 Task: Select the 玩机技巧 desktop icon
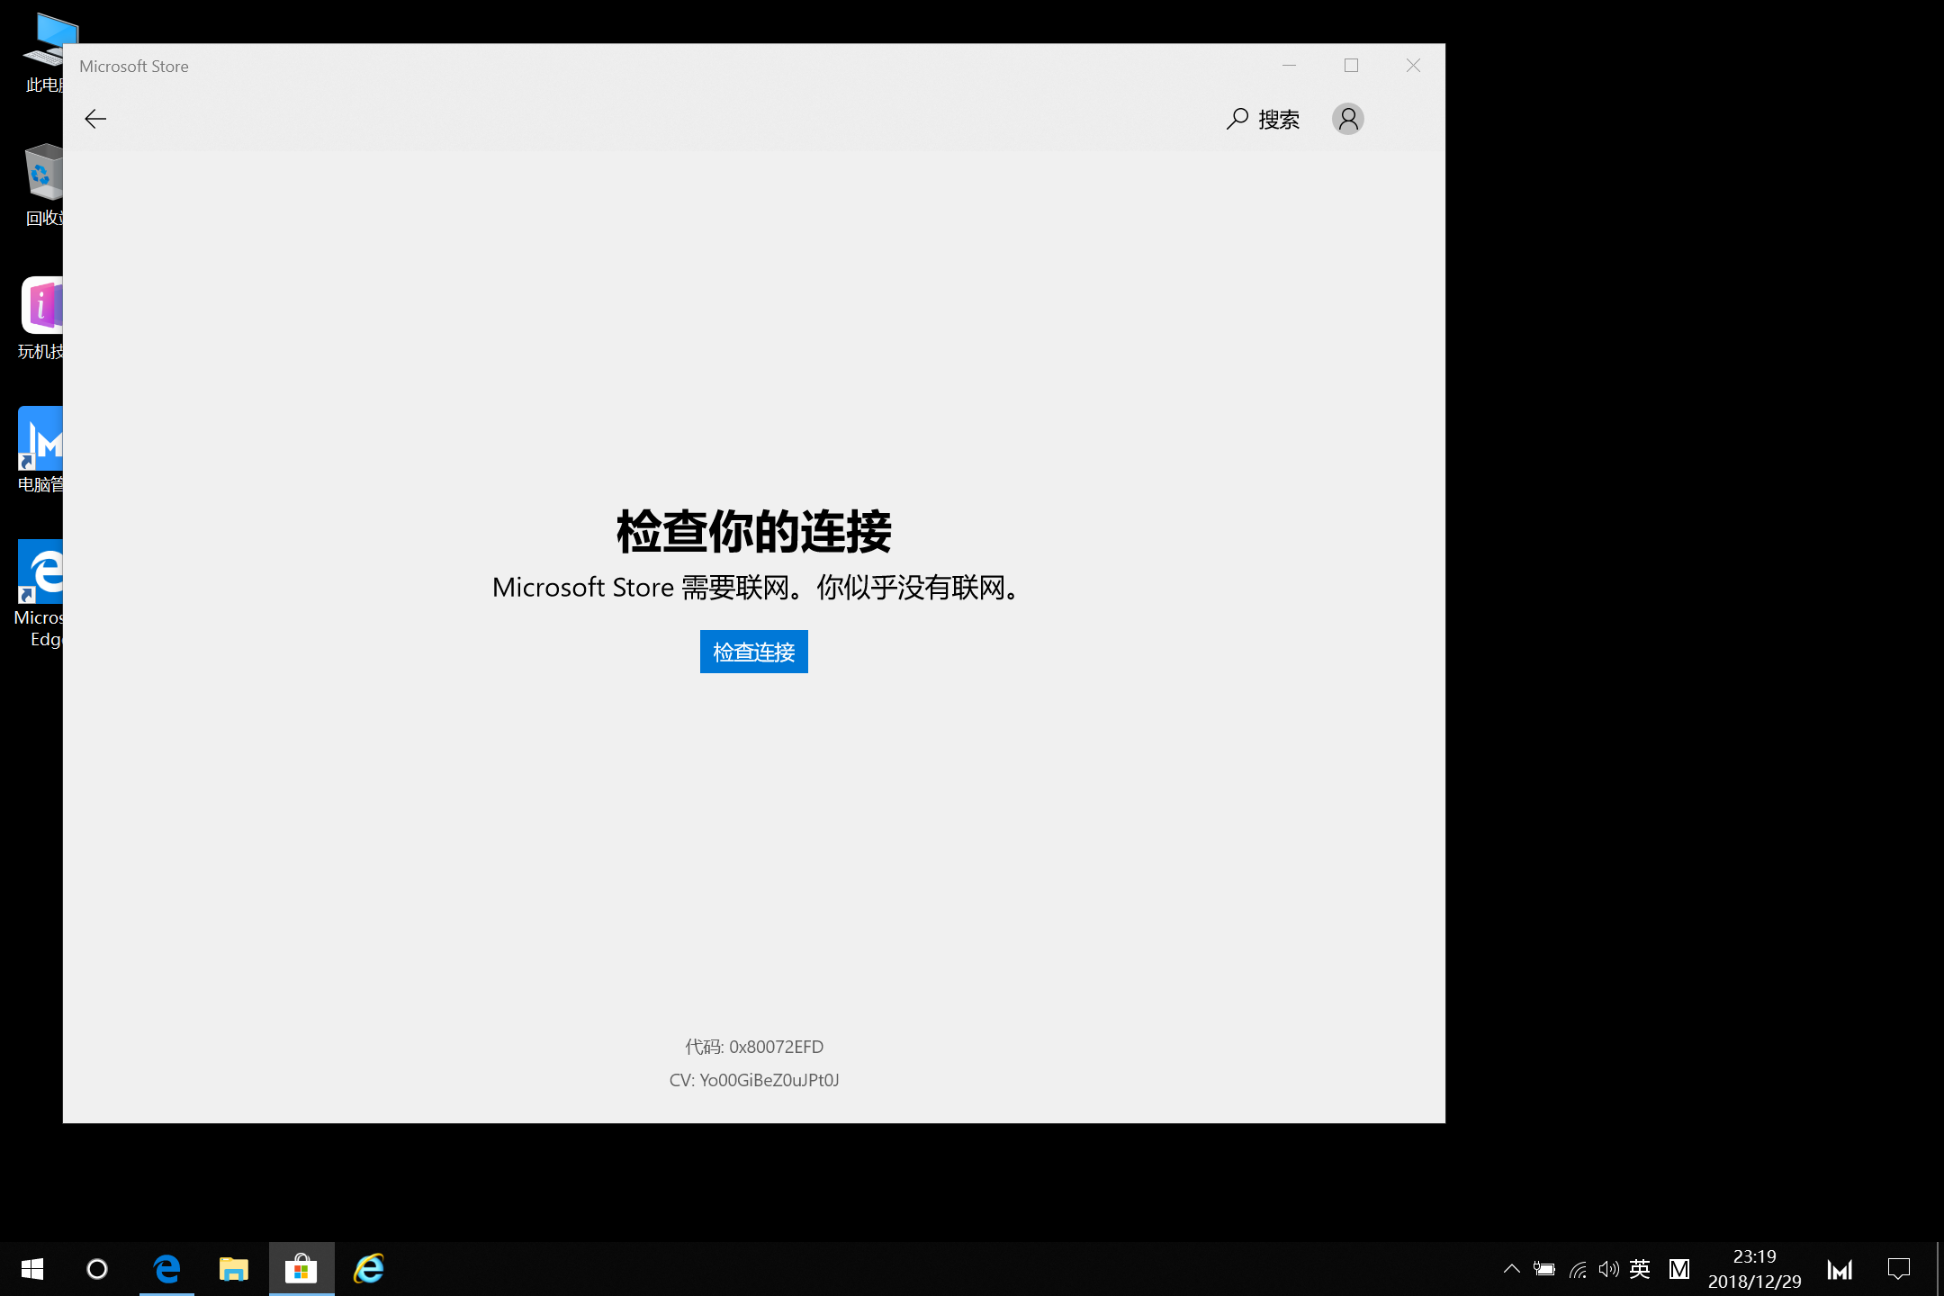point(41,318)
